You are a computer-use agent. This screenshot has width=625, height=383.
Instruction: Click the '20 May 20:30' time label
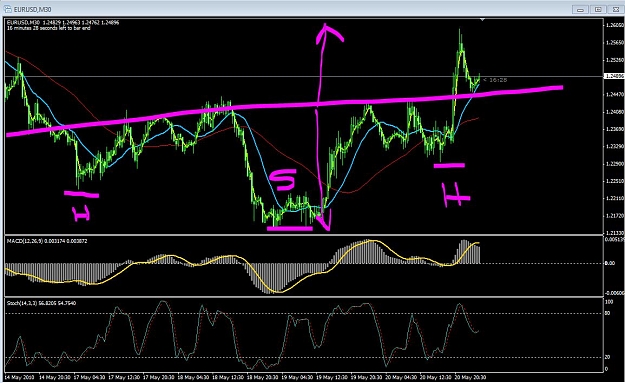pos(470,377)
